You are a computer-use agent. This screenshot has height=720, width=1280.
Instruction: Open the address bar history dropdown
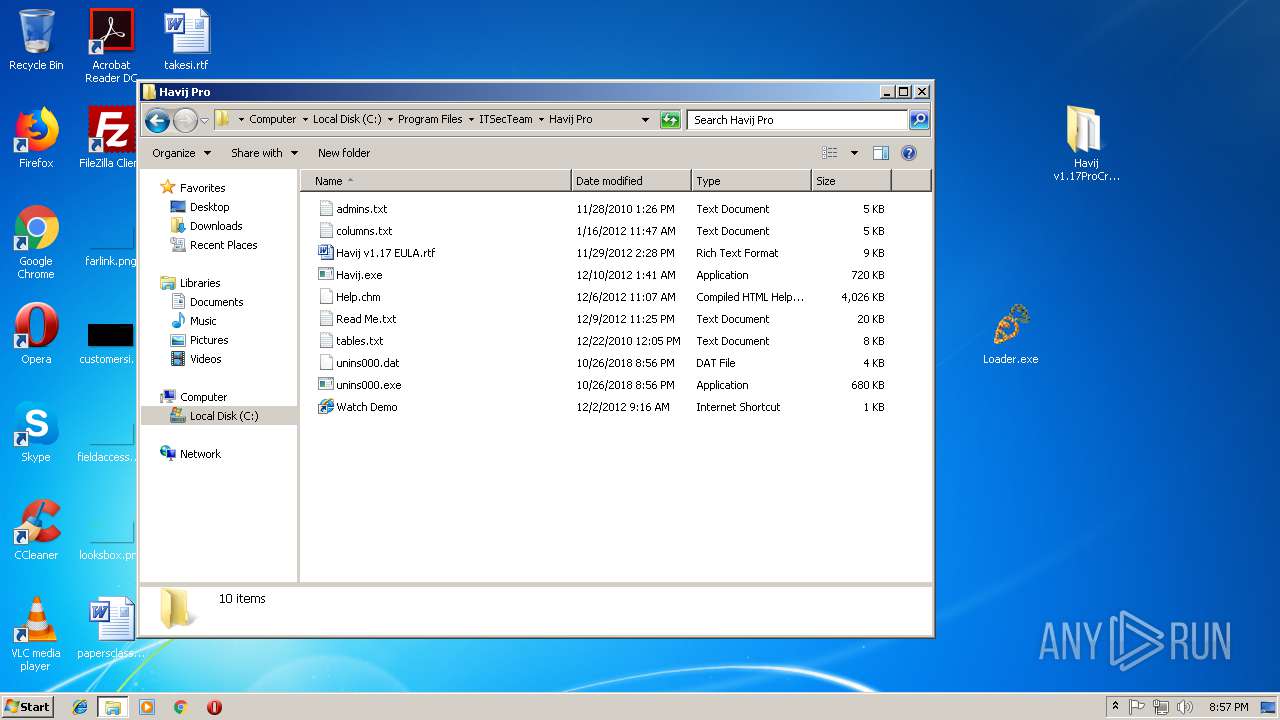click(x=646, y=120)
